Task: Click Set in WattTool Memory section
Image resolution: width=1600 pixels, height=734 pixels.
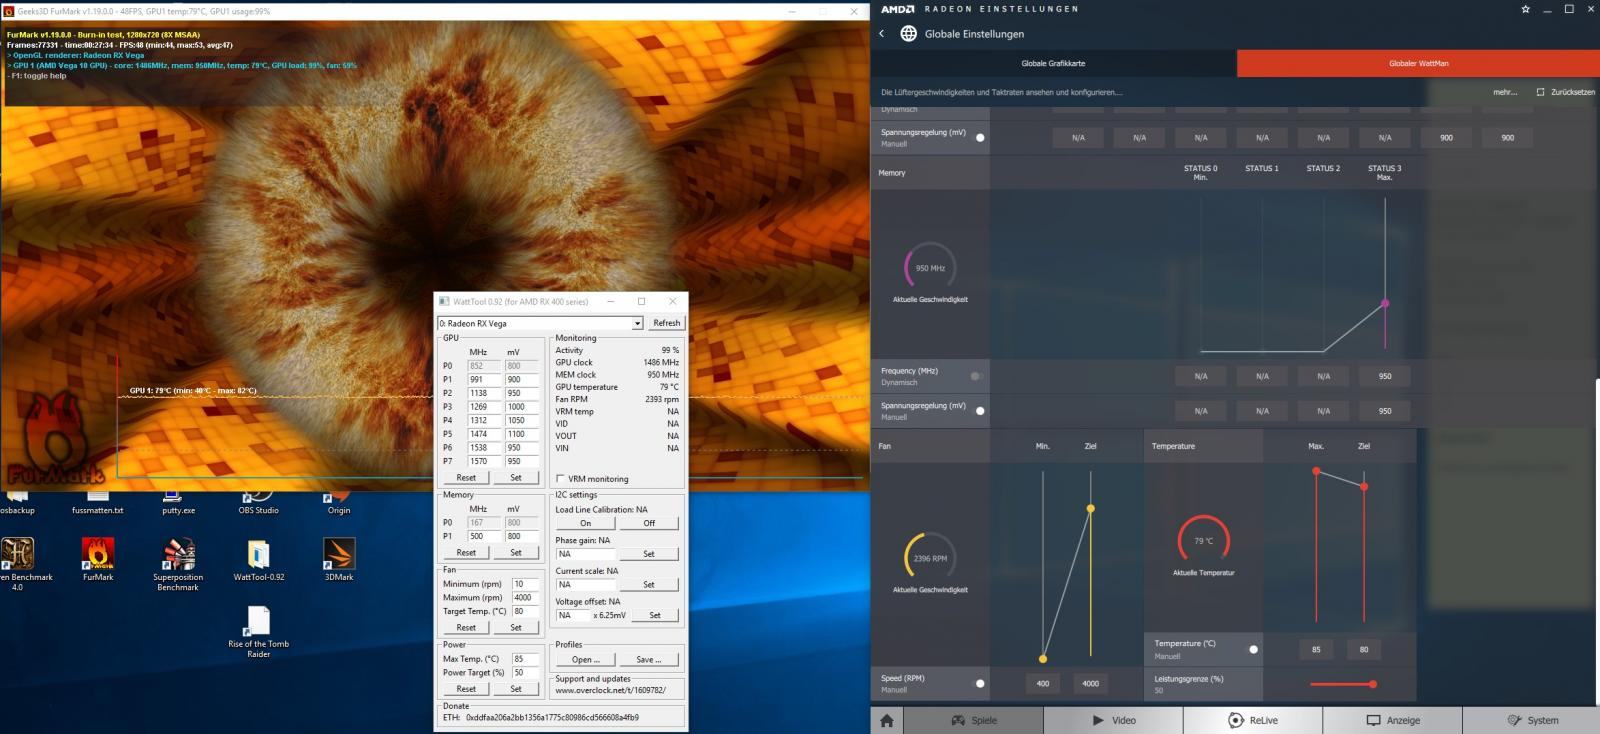Action: [516, 553]
